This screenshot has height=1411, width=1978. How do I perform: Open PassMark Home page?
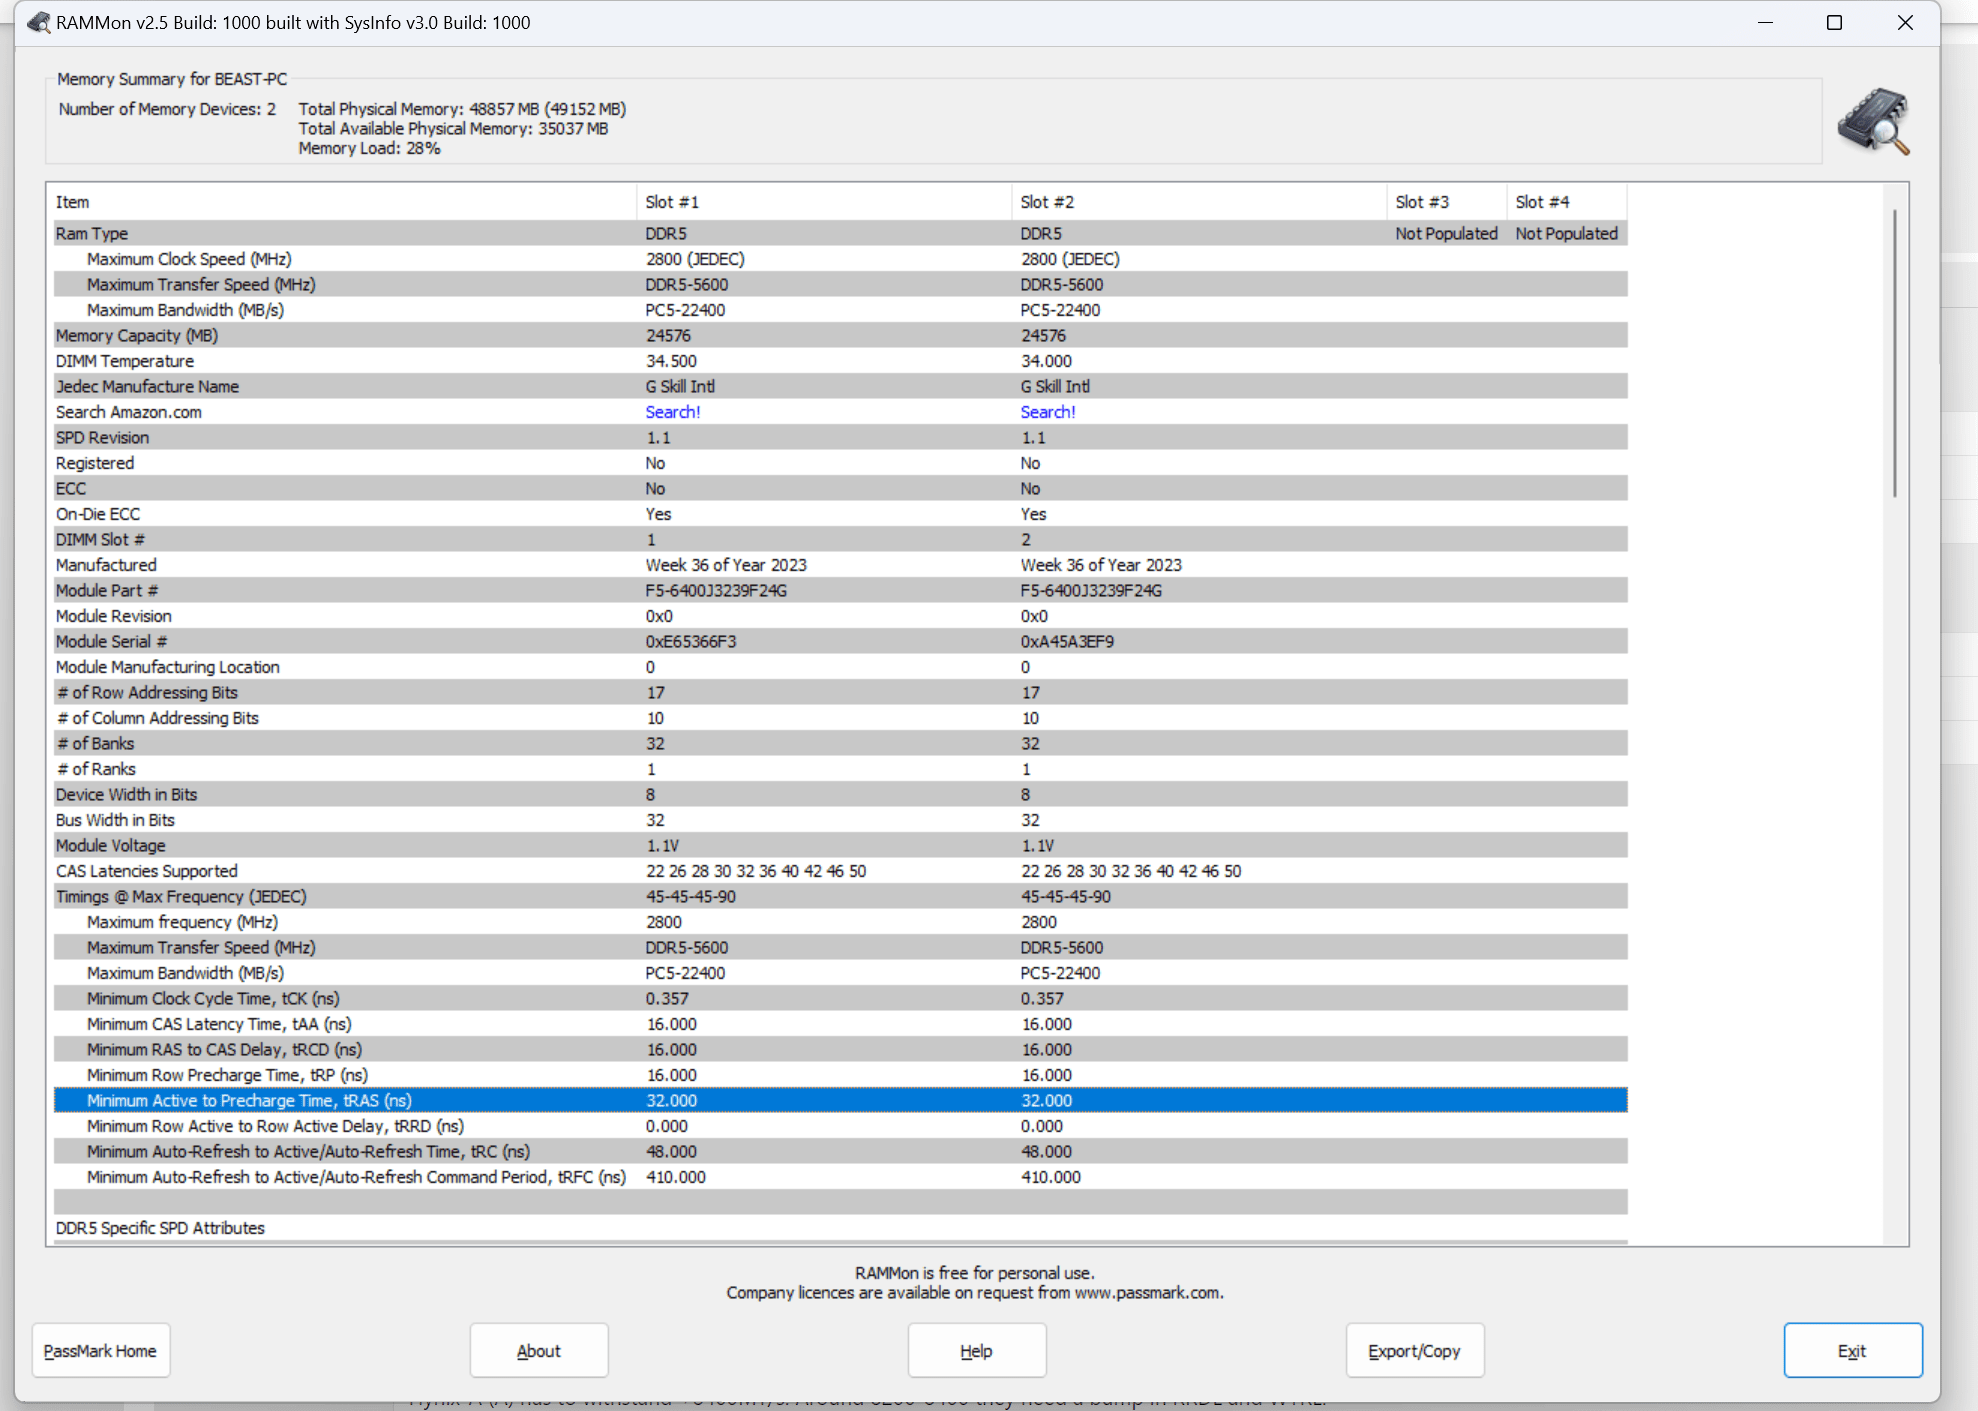(100, 1350)
